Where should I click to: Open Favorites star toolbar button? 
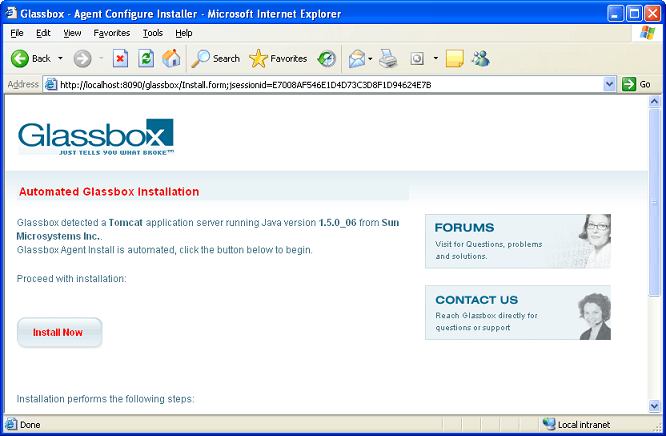click(x=278, y=59)
